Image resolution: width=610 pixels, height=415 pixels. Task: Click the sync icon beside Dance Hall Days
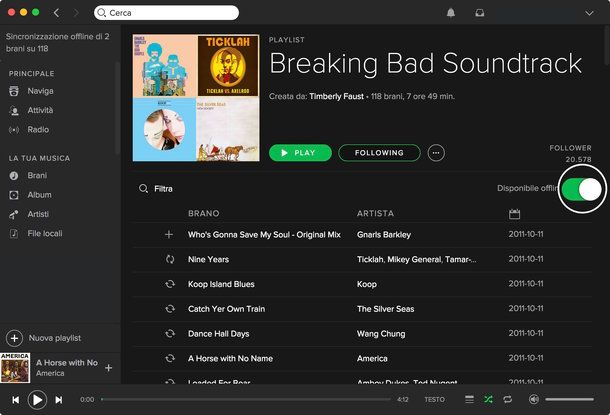[x=170, y=334]
